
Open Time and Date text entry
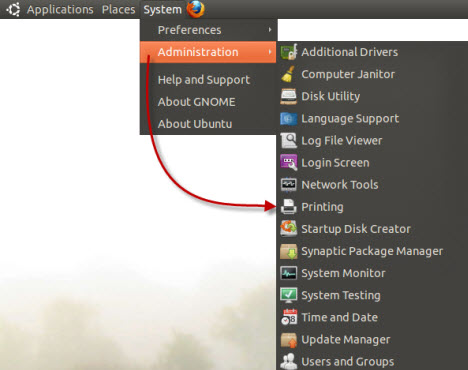(x=340, y=317)
